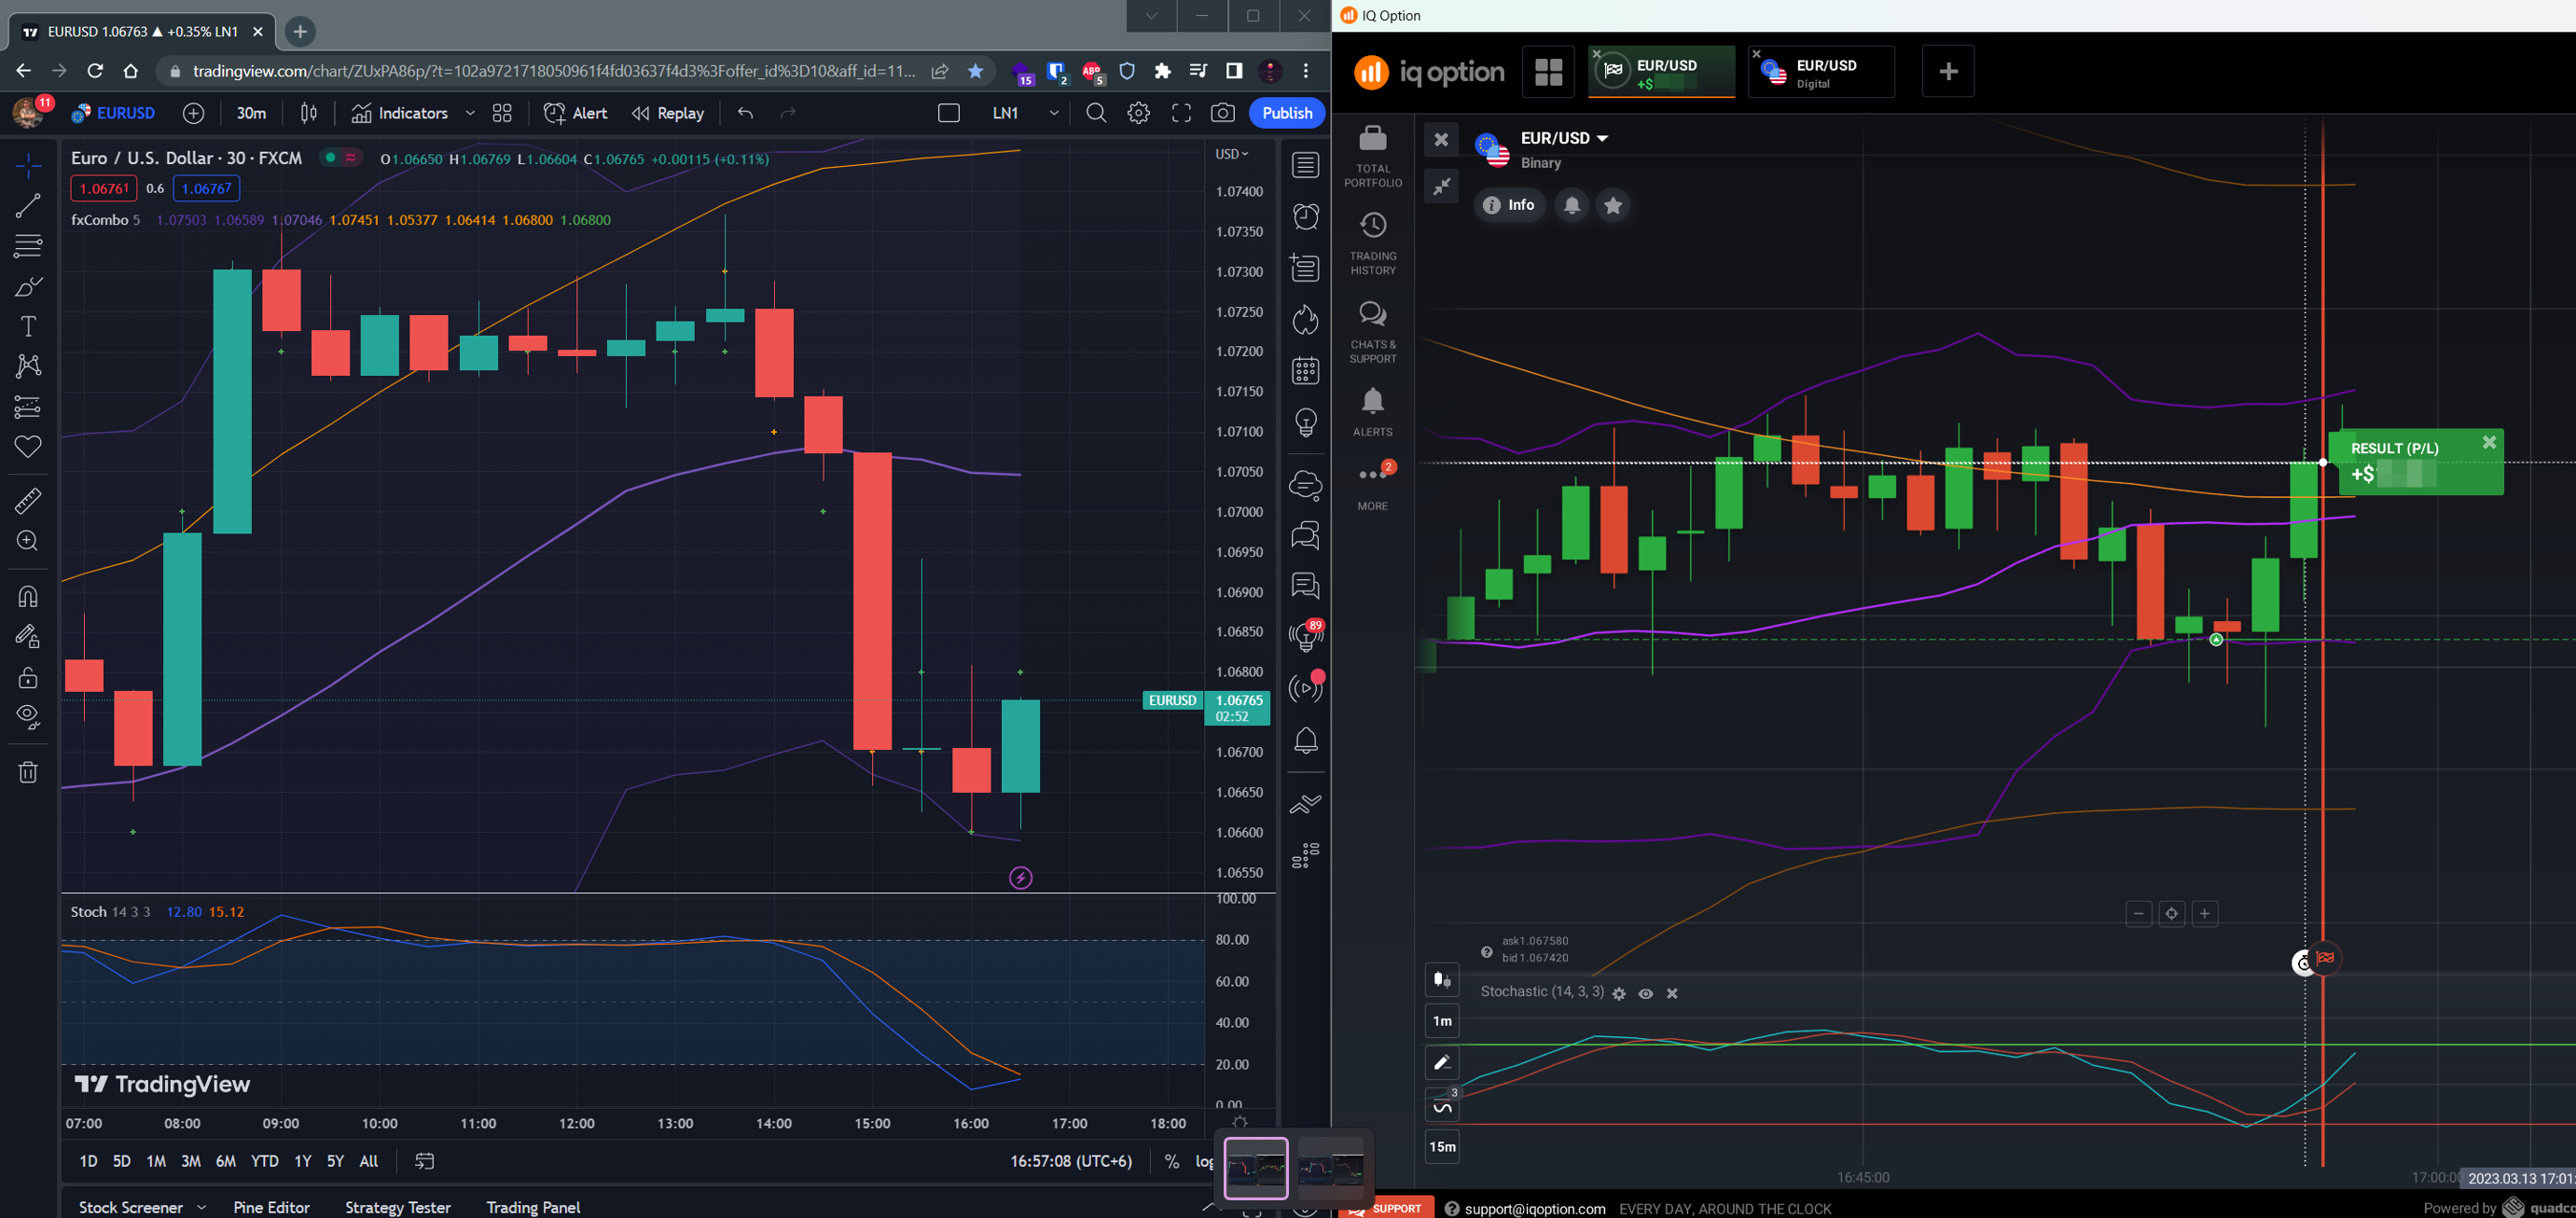Switch to the EUR/USD Digital tab
Image resolution: width=2576 pixels, height=1218 pixels.
(1821, 72)
